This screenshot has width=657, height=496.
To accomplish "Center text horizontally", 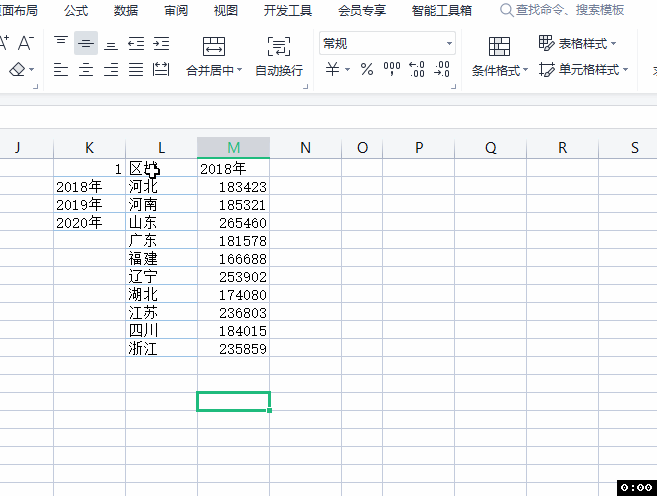I will click(x=86, y=70).
